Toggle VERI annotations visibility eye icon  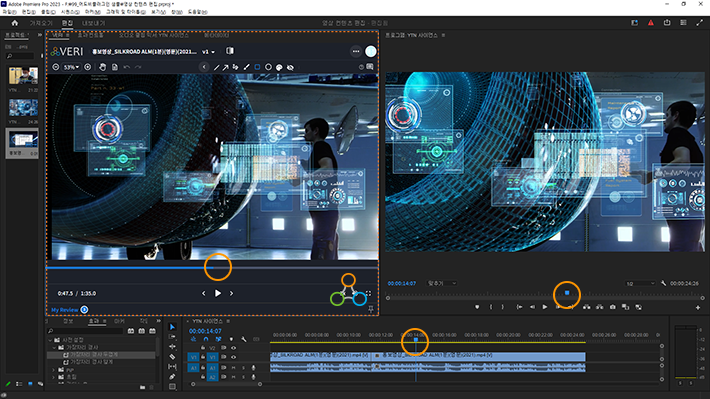tap(290, 67)
